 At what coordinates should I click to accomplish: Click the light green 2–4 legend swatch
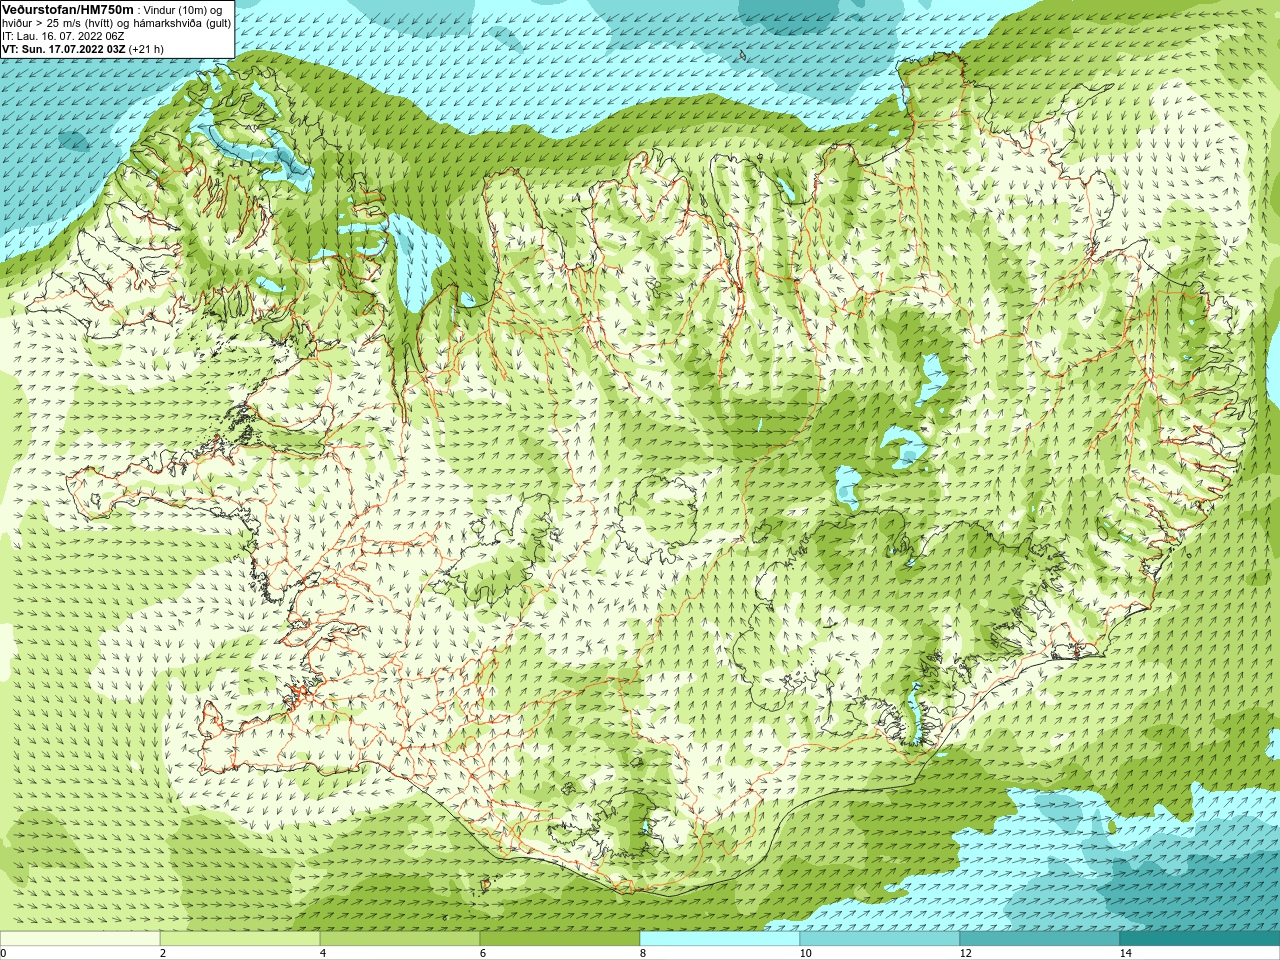point(240,939)
